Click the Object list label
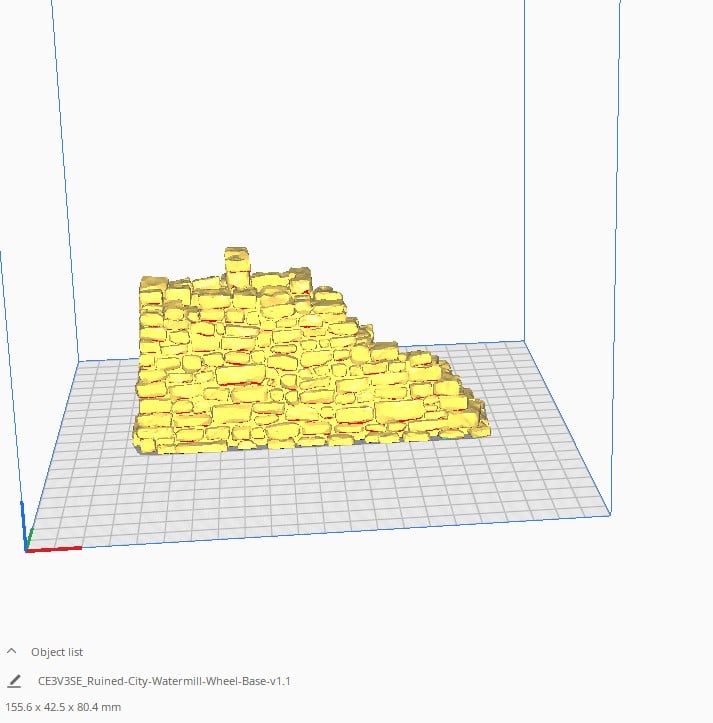This screenshot has width=713, height=723. point(57,652)
